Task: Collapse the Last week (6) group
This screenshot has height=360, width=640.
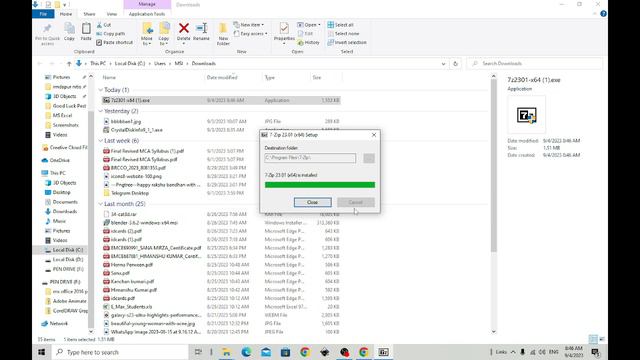Action: [101, 140]
